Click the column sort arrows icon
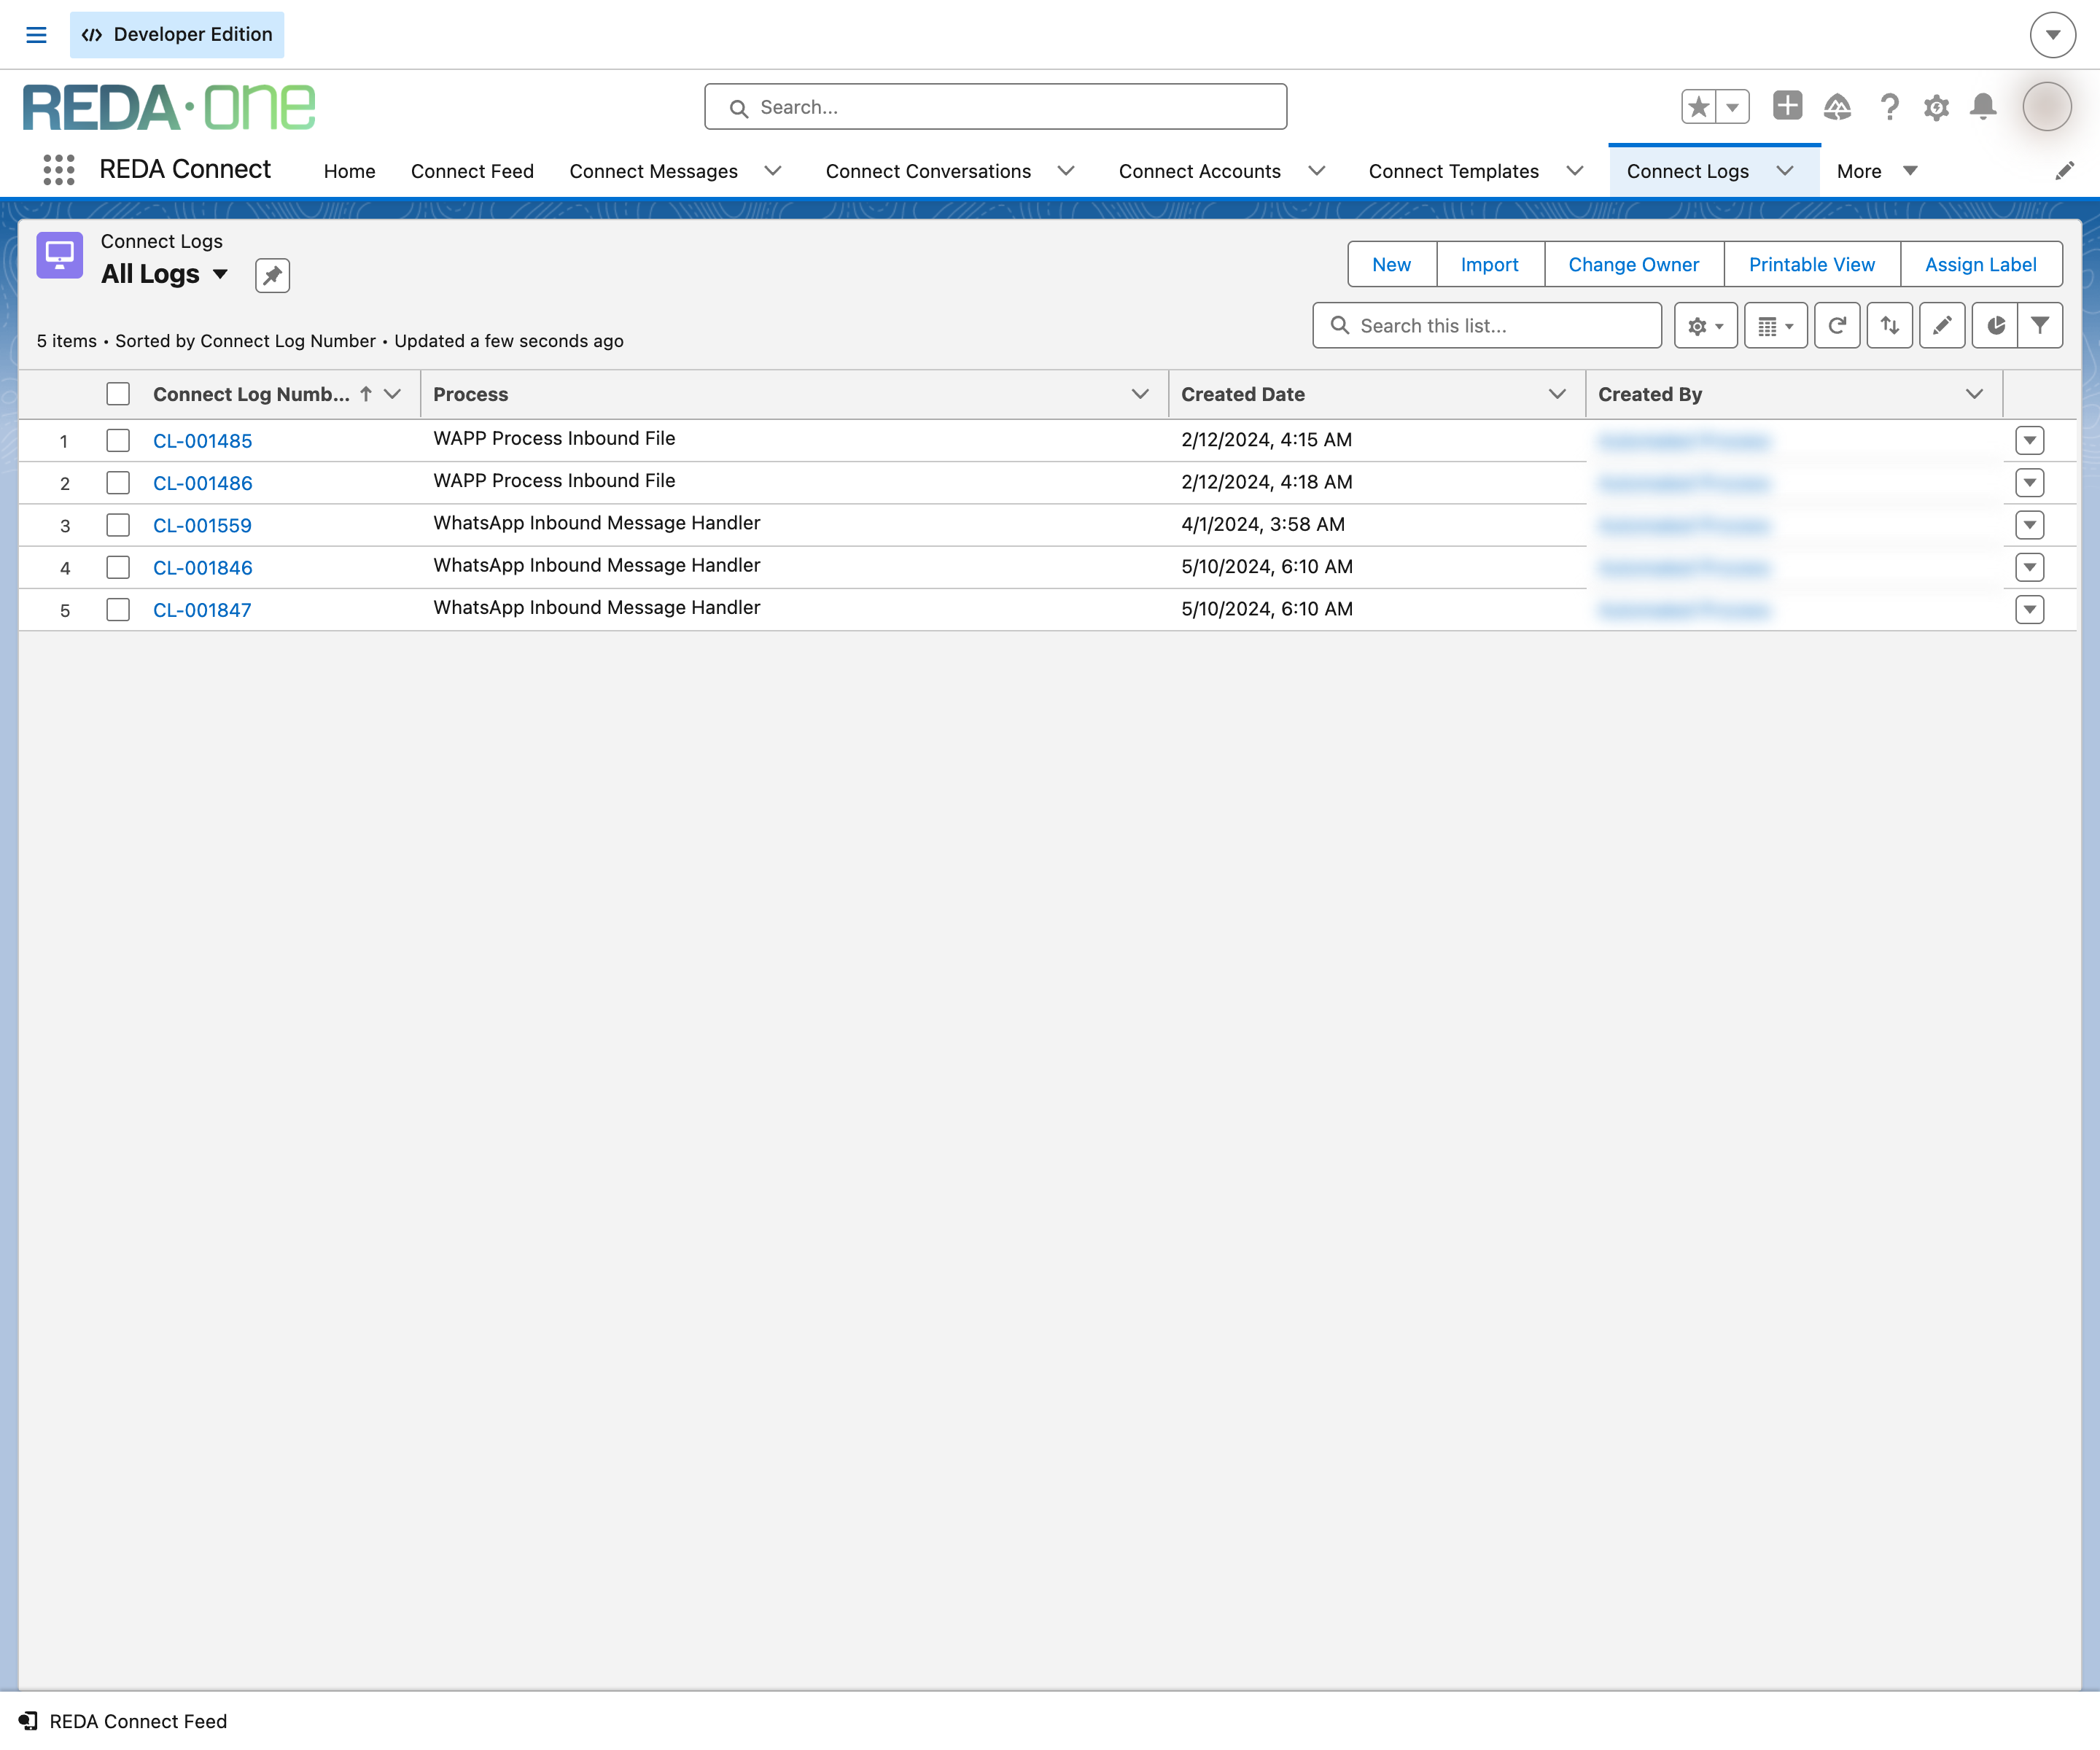Viewport: 2100px width, 1750px height. [1889, 325]
